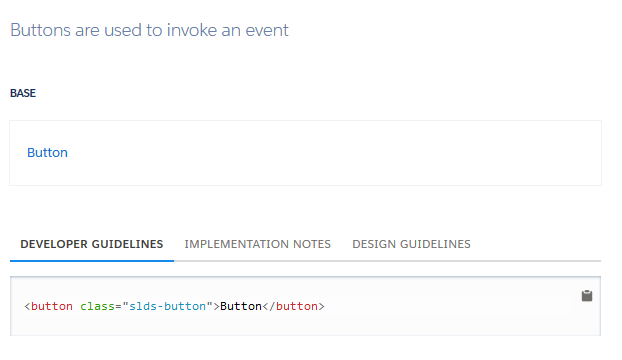Click the word "Buttons" starting the heading
The height and width of the screenshot is (360, 622).
click(x=40, y=30)
